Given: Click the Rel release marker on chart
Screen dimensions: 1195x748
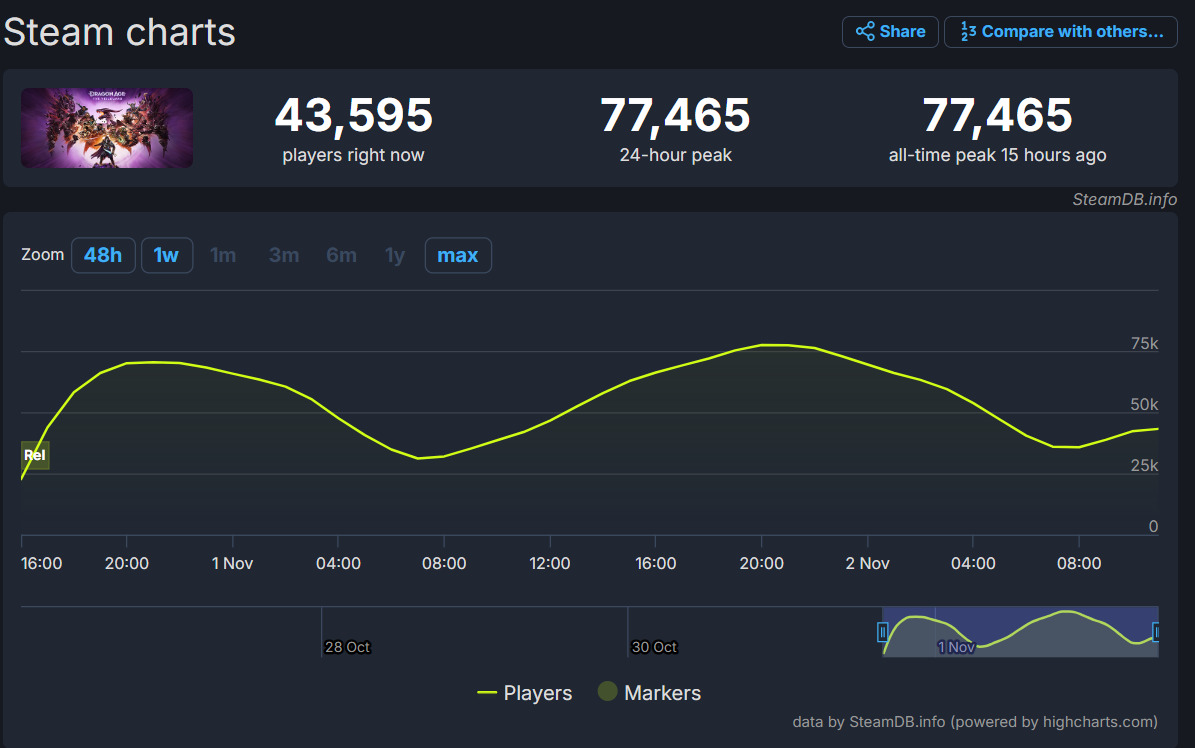Looking at the screenshot, I should click(x=35, y=455).
